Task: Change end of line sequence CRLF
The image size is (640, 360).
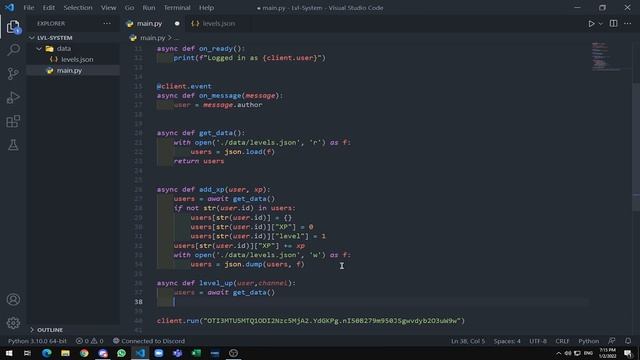Action: 562,341
